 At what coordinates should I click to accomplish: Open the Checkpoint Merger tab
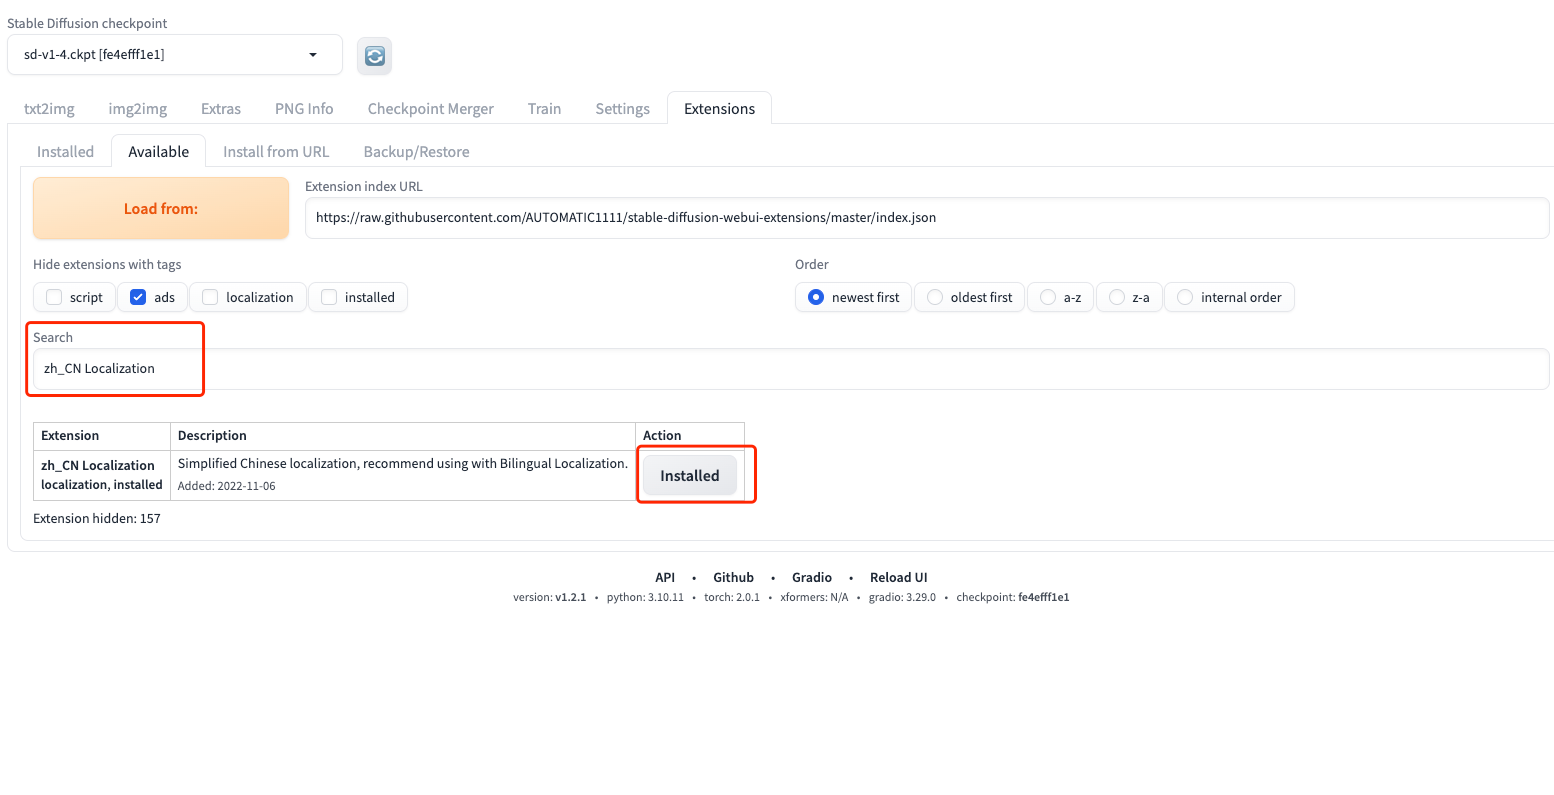point(430,108)
